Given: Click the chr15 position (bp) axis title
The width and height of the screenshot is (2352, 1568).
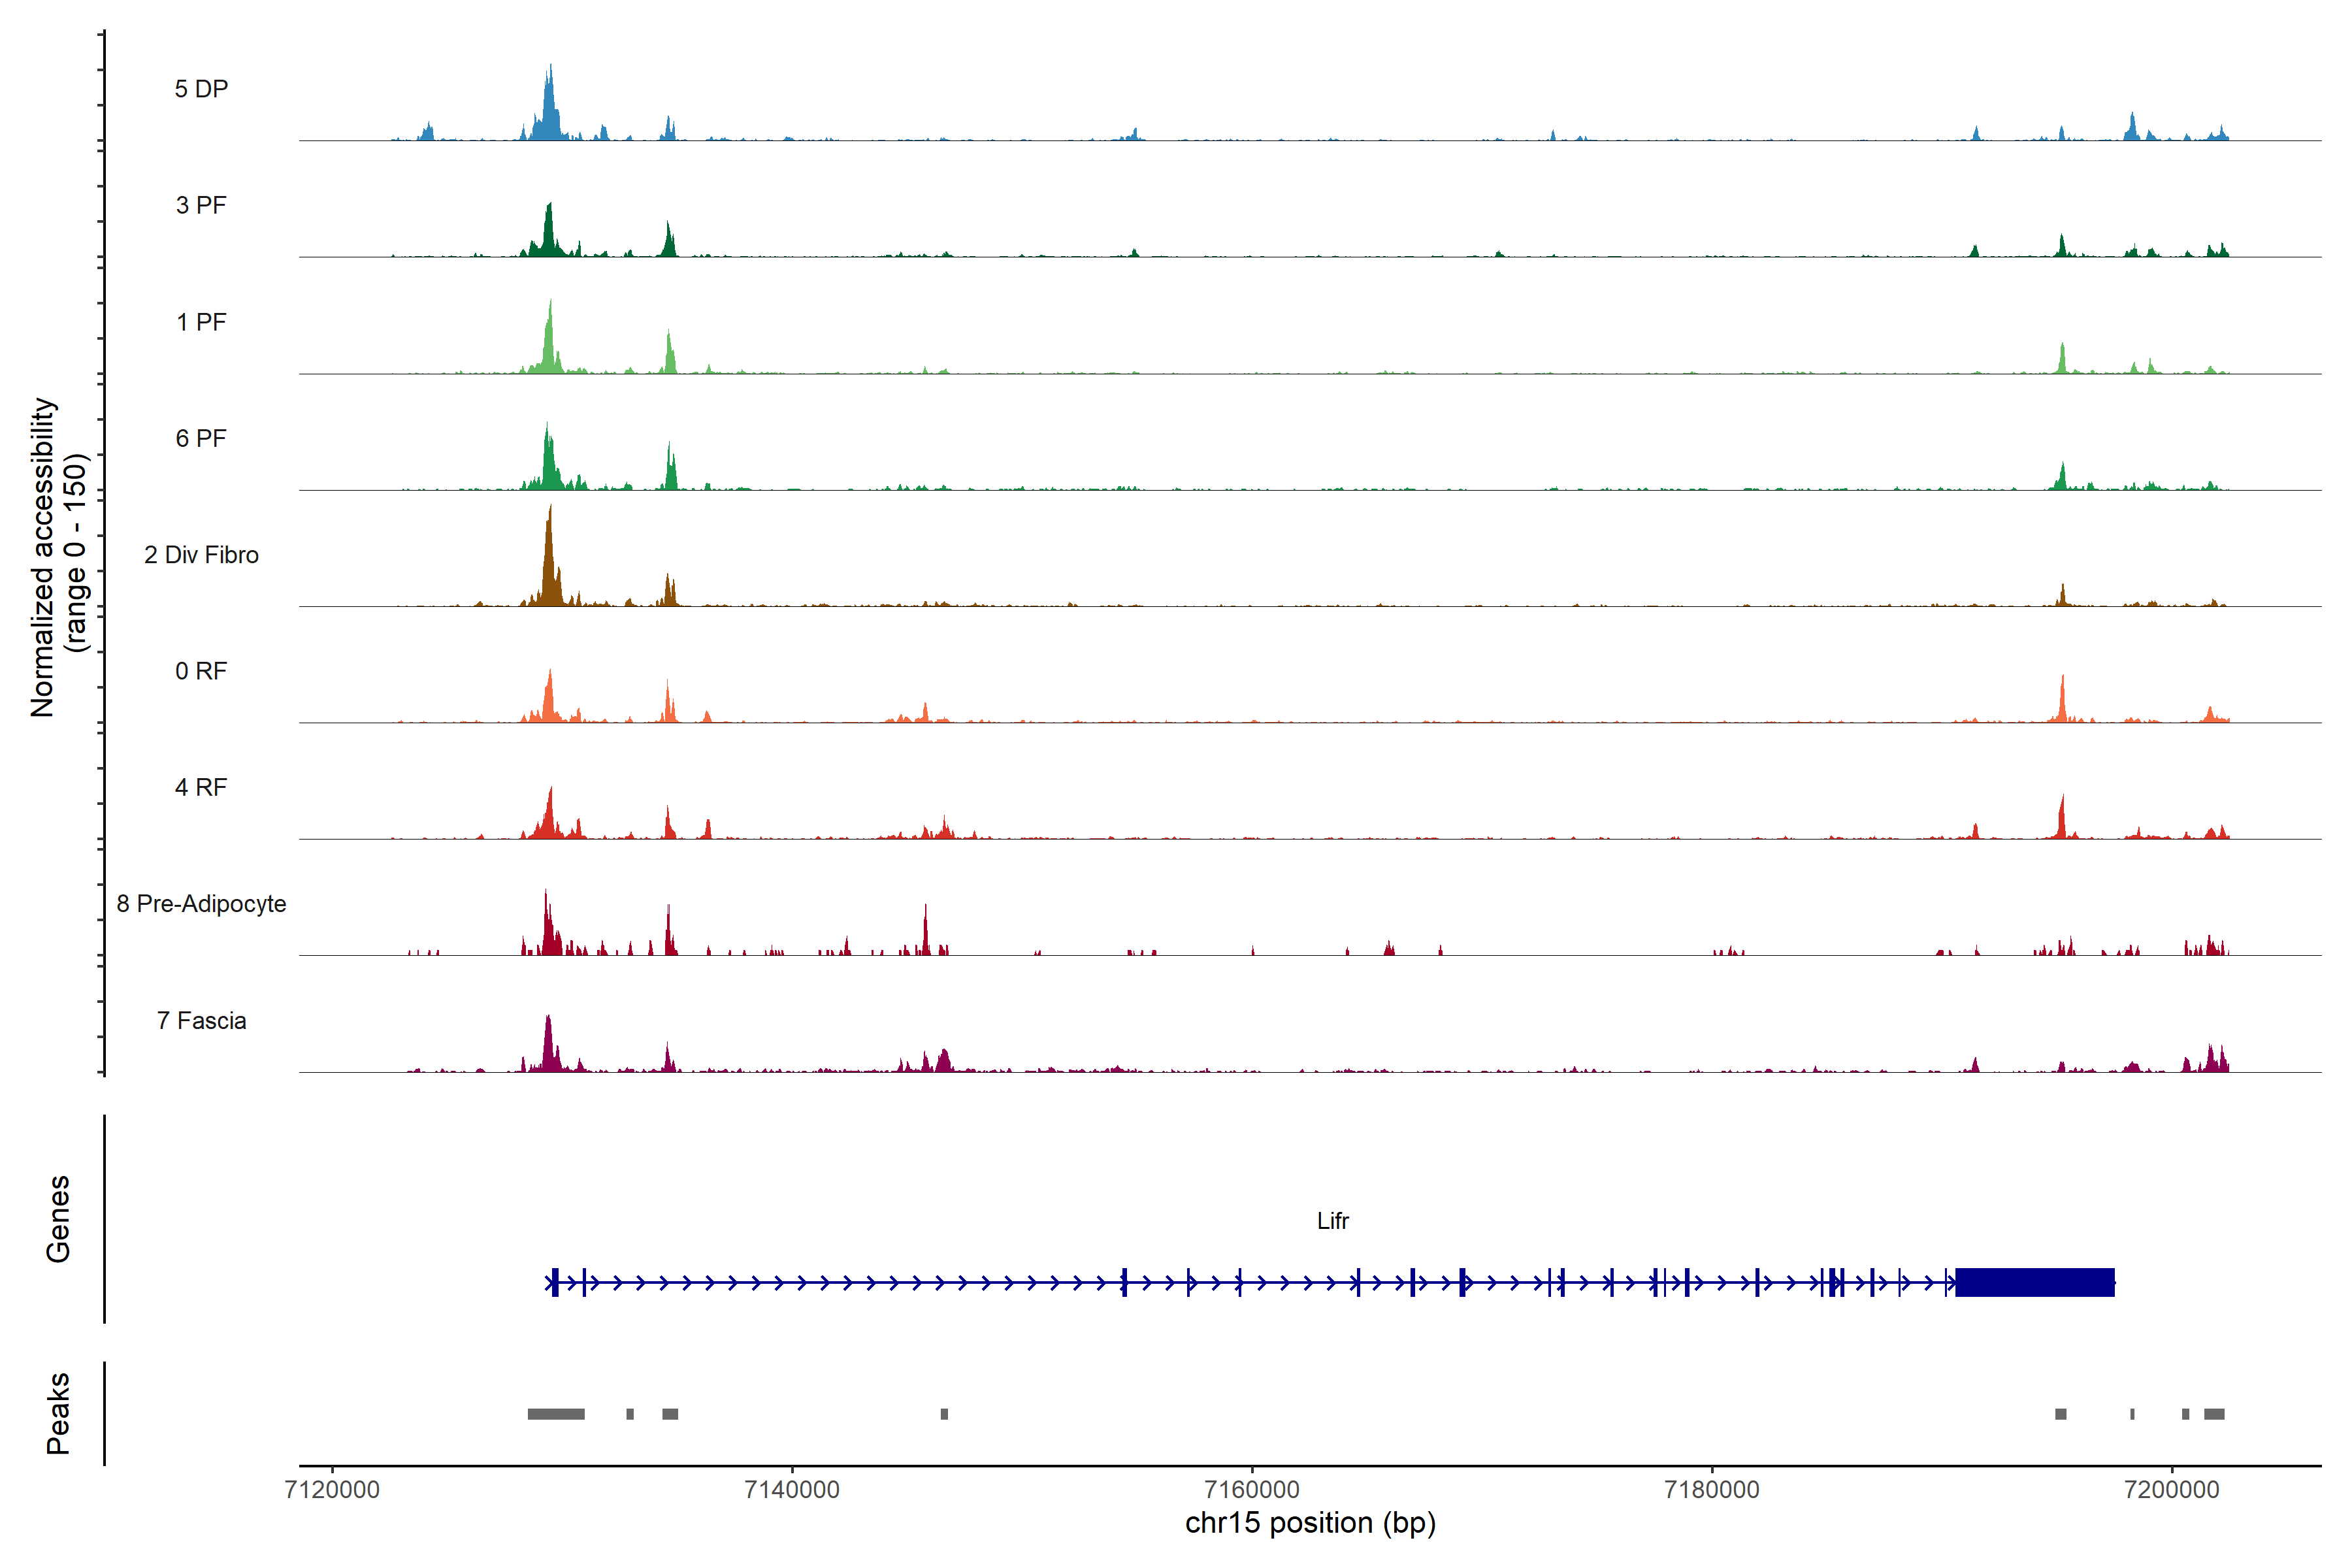Looking at the screenshot, I should pos(1310,1523).
